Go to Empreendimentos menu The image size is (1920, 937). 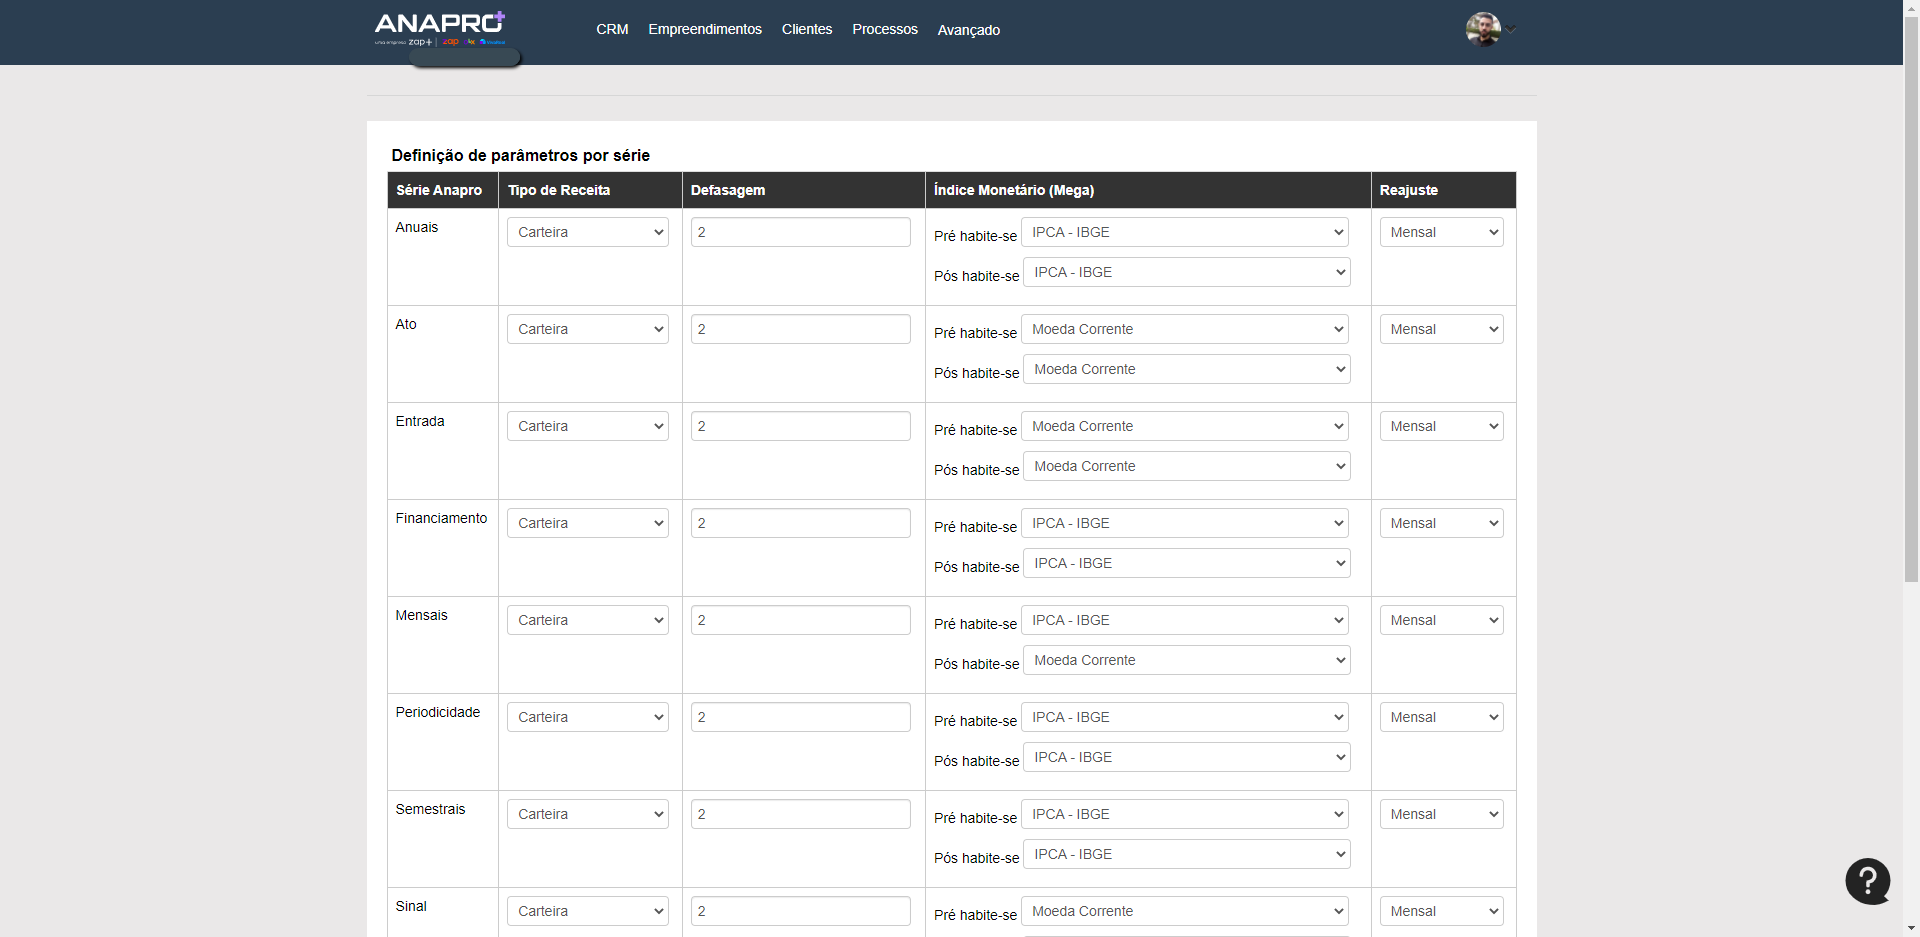704,29
